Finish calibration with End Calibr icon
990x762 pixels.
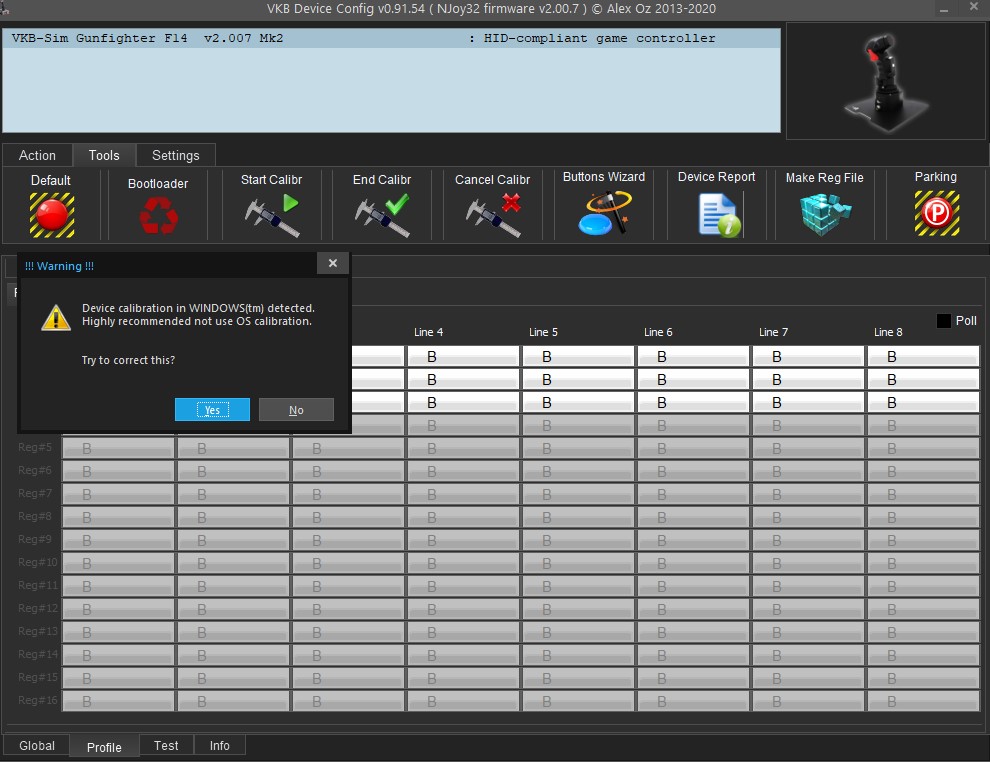382,215
